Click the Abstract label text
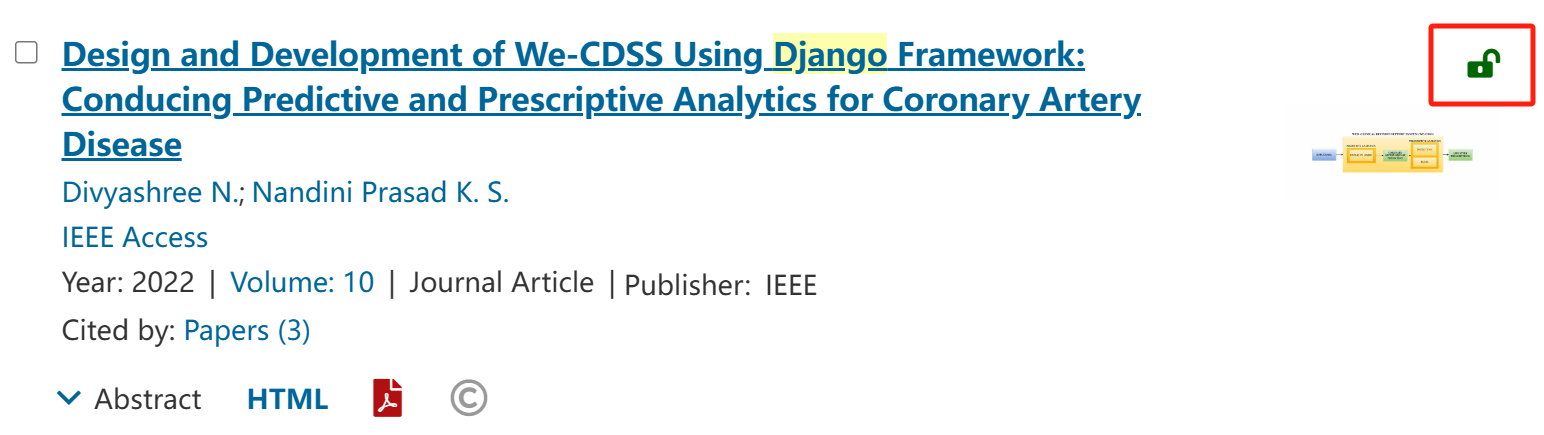Screen dimensions: 1544x435 click(x=148, y=399)
